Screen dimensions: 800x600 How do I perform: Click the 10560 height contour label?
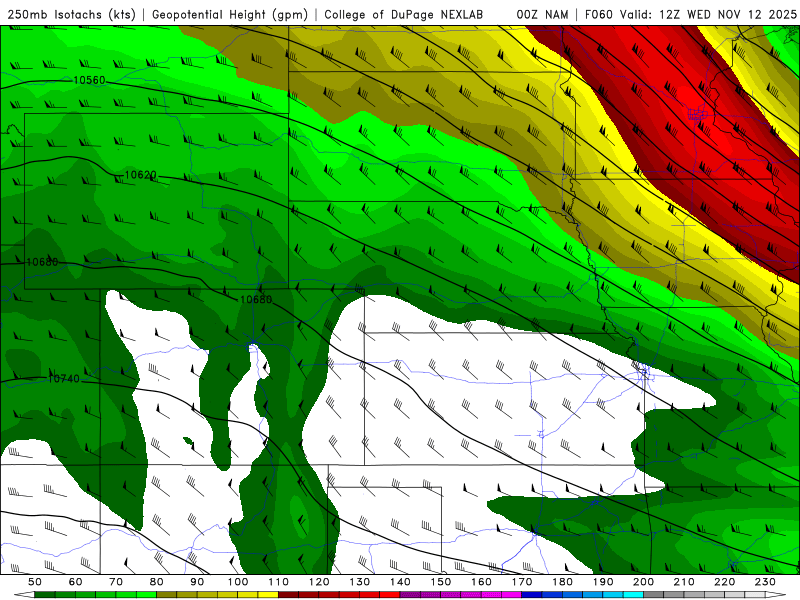pyautogui.click(x=89, y=80)
